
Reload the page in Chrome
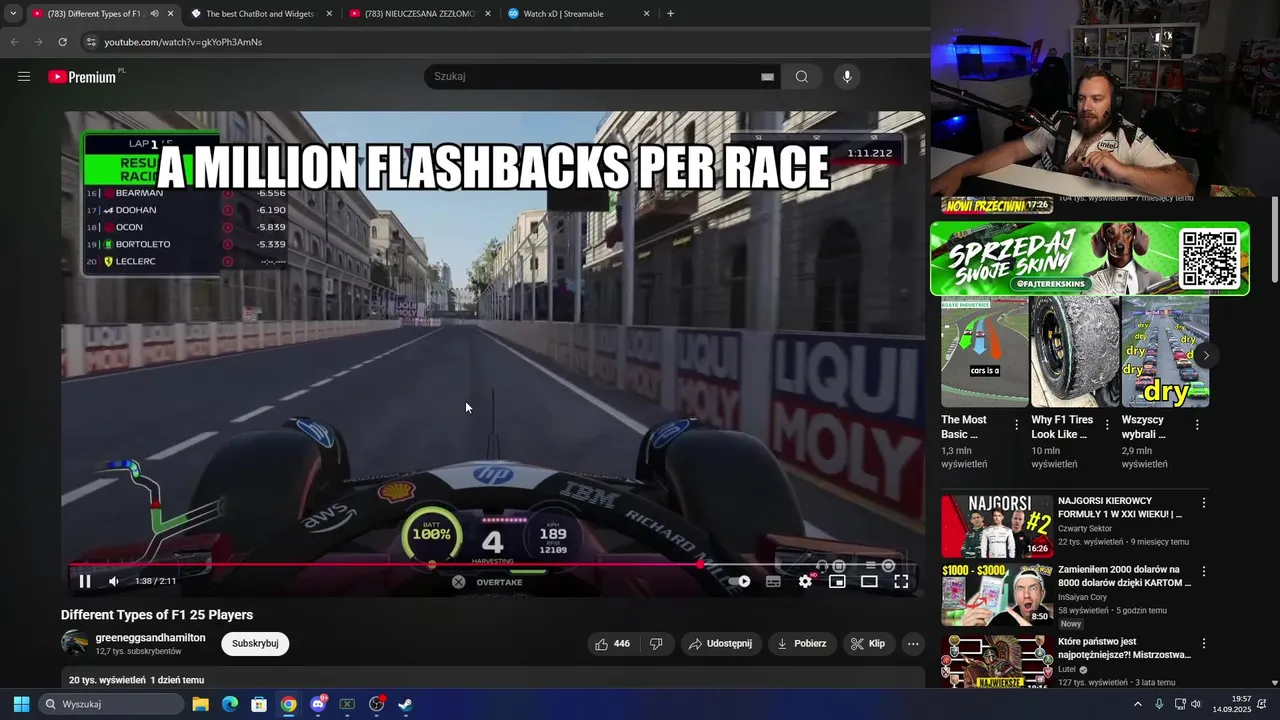[62, 42]
